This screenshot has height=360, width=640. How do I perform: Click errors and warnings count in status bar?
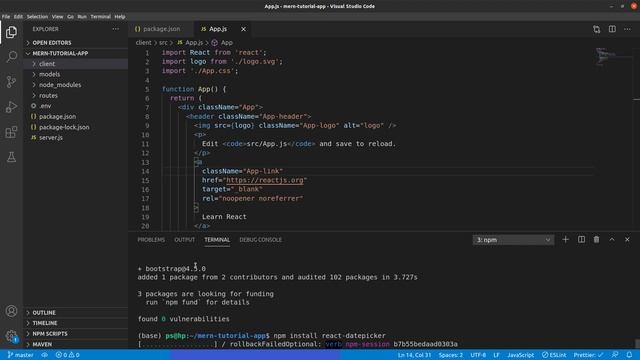[67, 355]
